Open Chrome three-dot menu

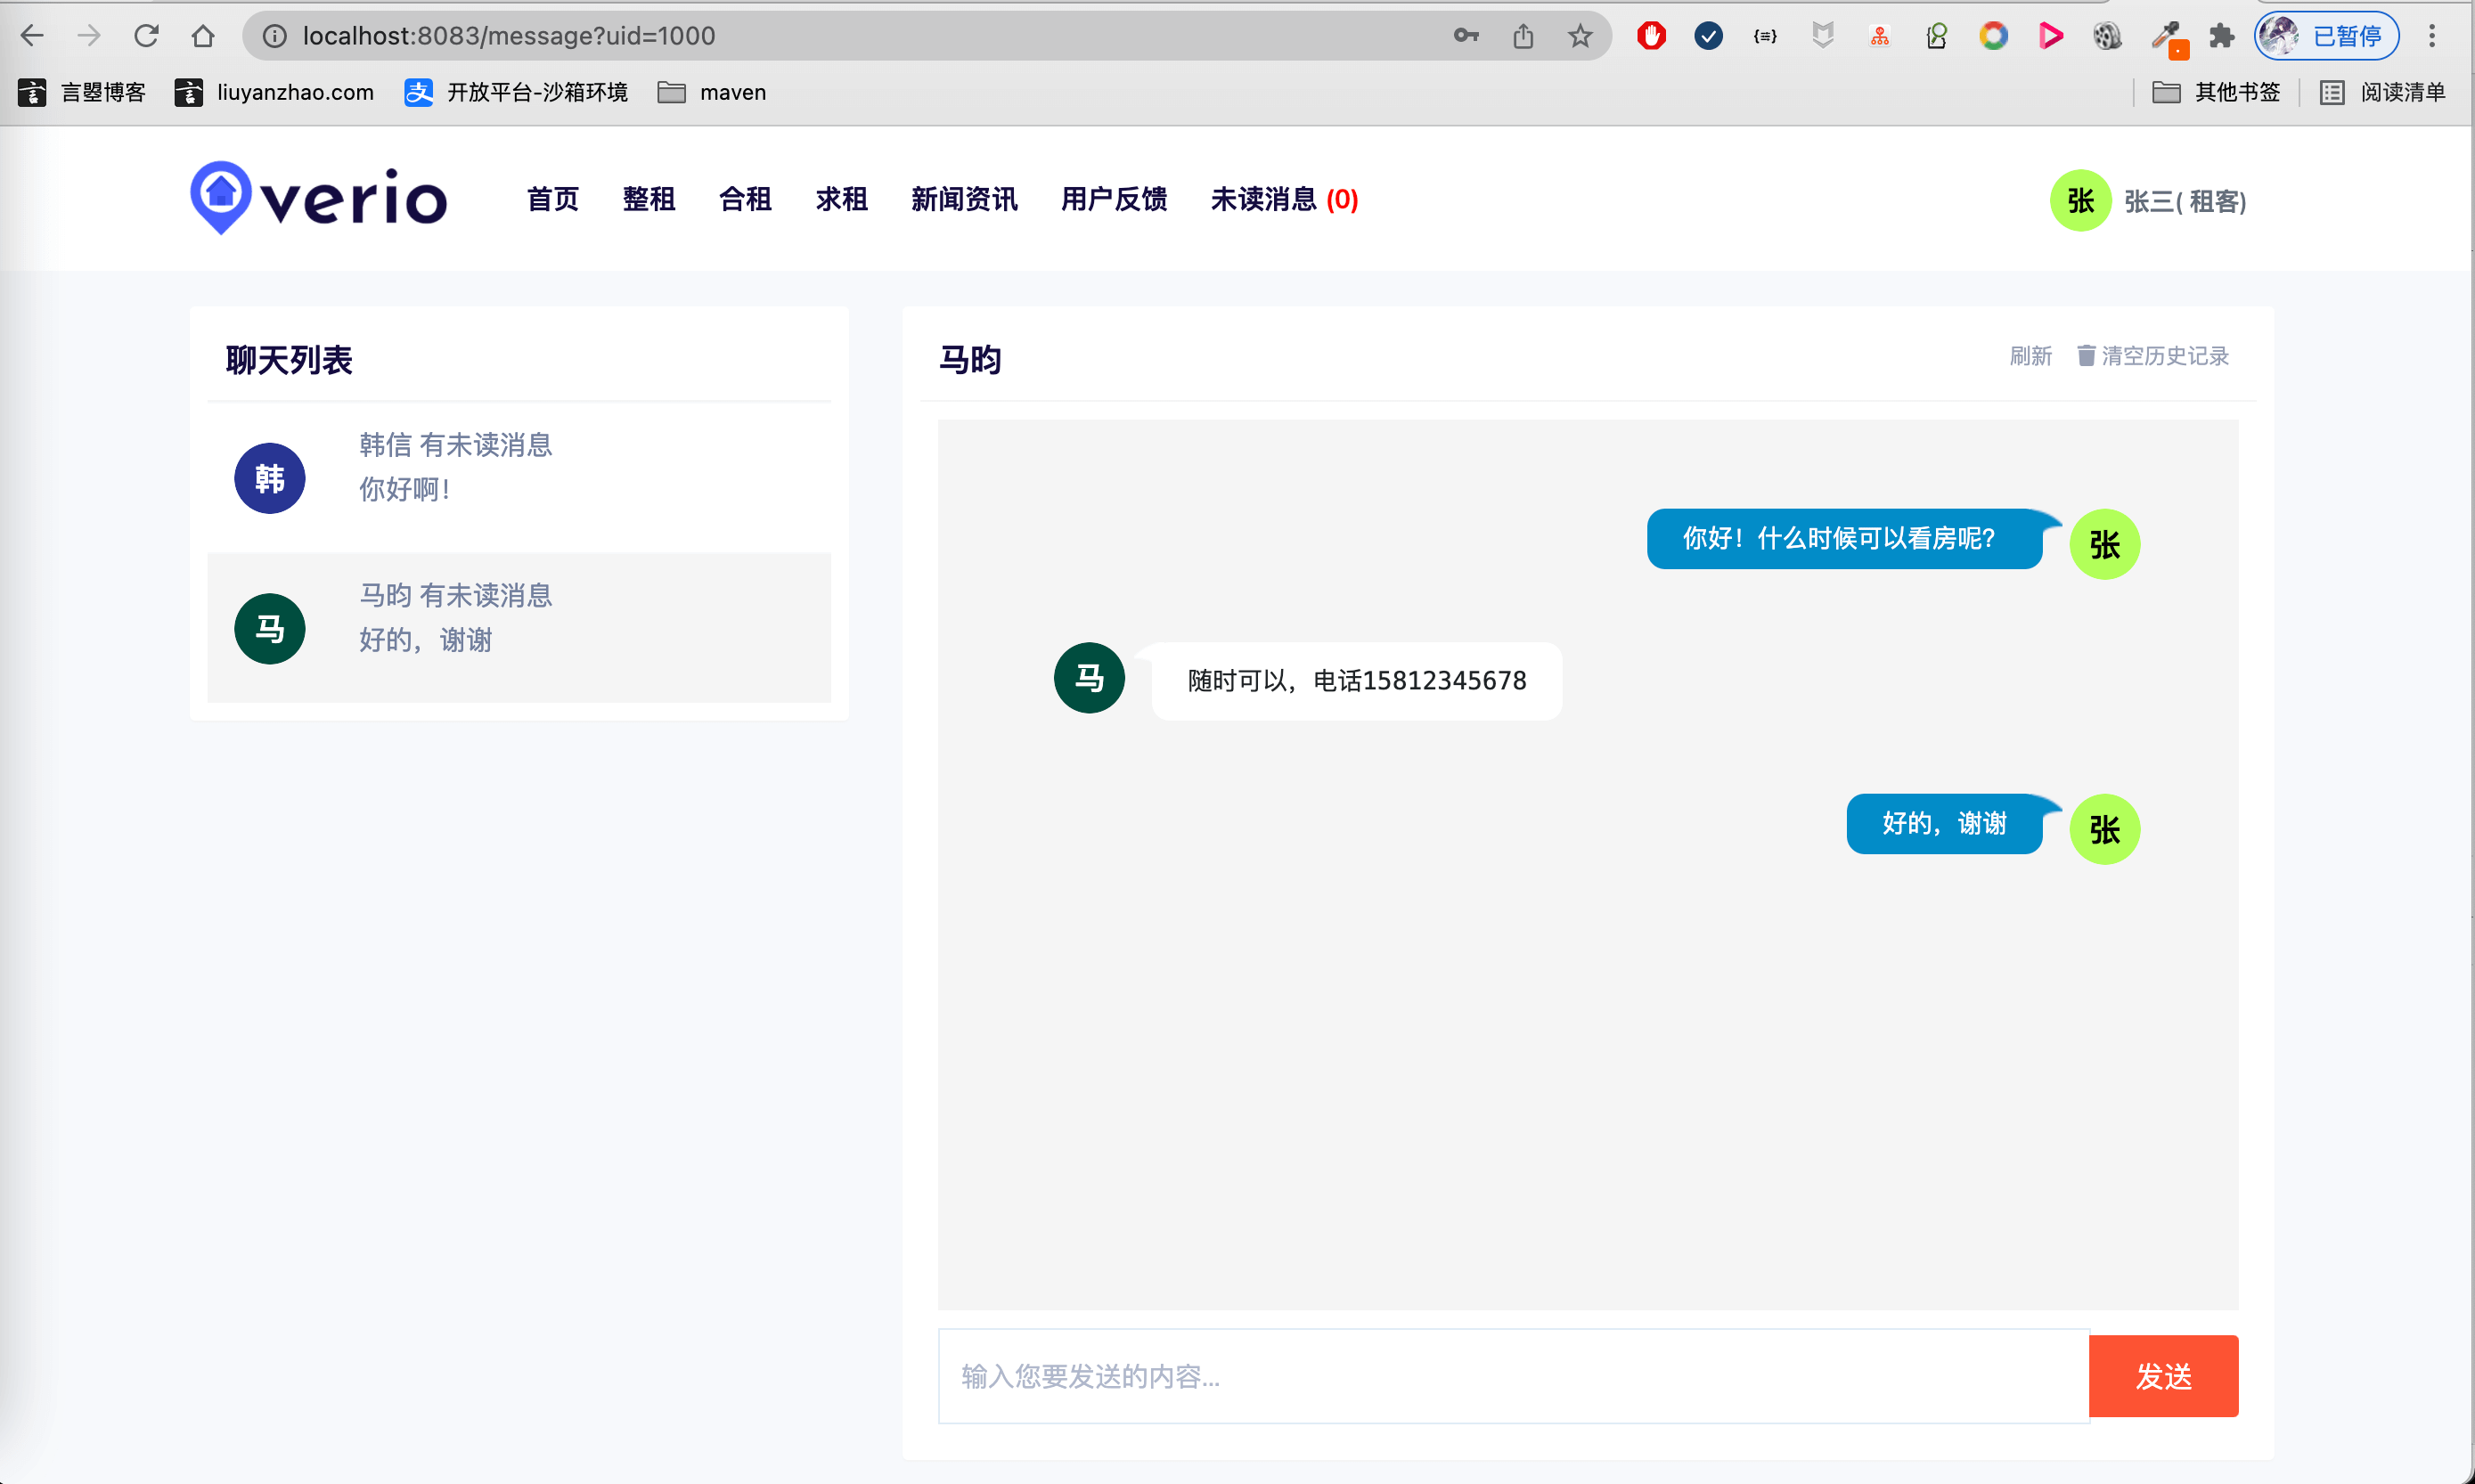click(x=2432, y=36)
